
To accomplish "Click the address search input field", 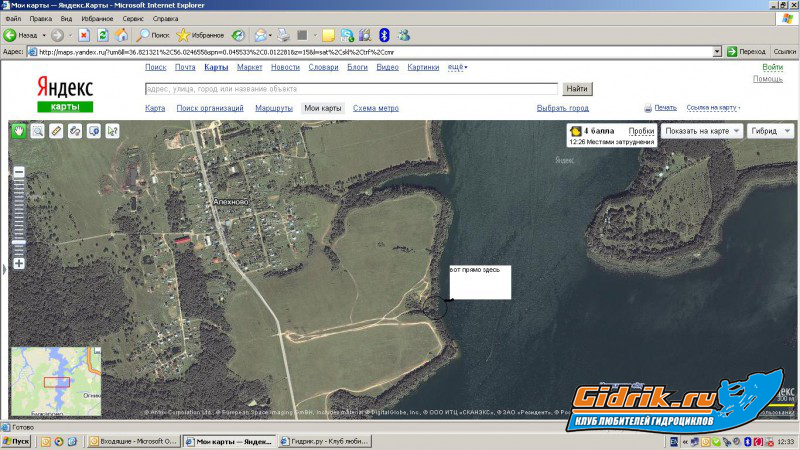I will (x=351, y=89).
